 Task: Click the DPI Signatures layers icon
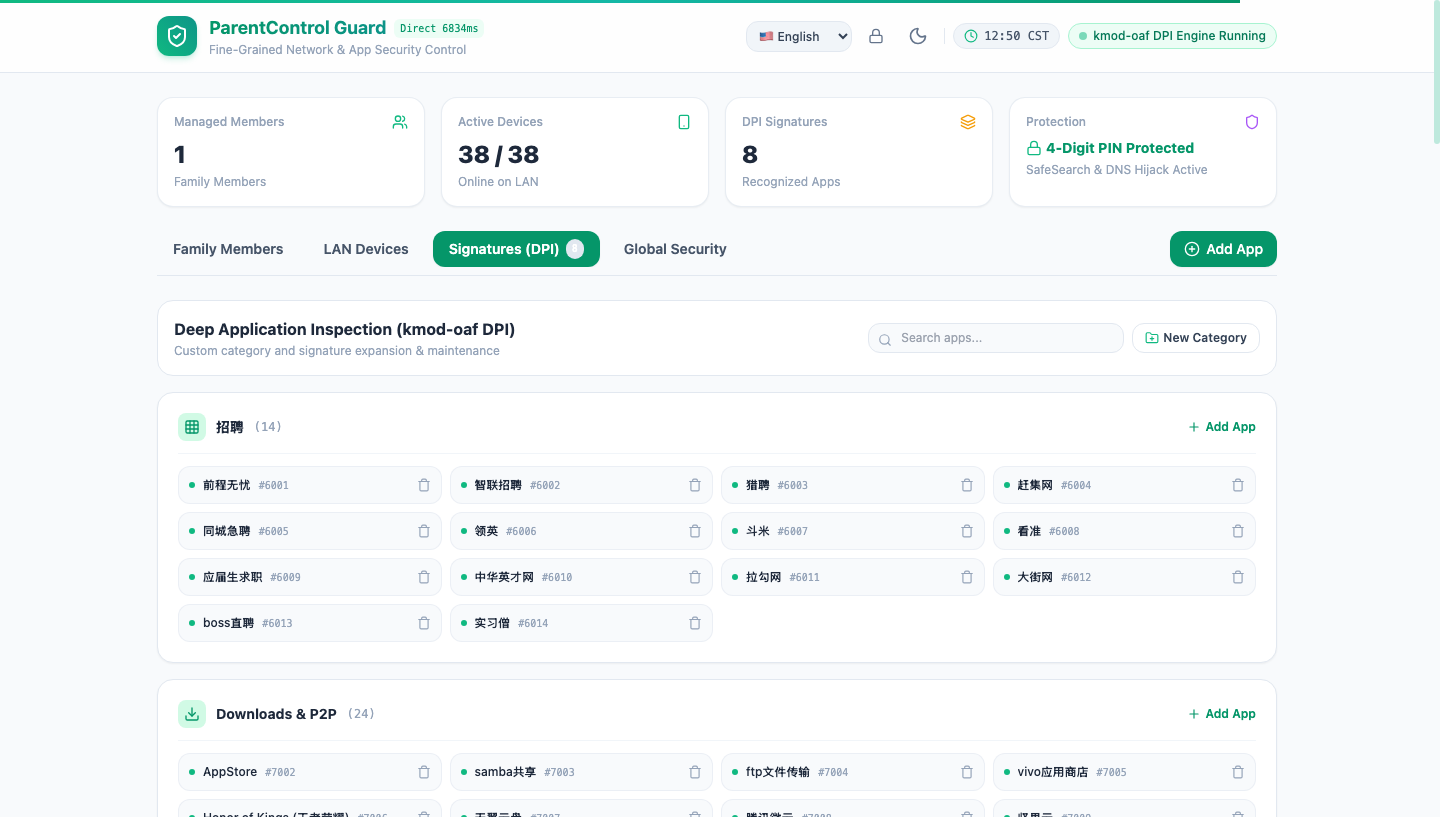pos(968,122)
